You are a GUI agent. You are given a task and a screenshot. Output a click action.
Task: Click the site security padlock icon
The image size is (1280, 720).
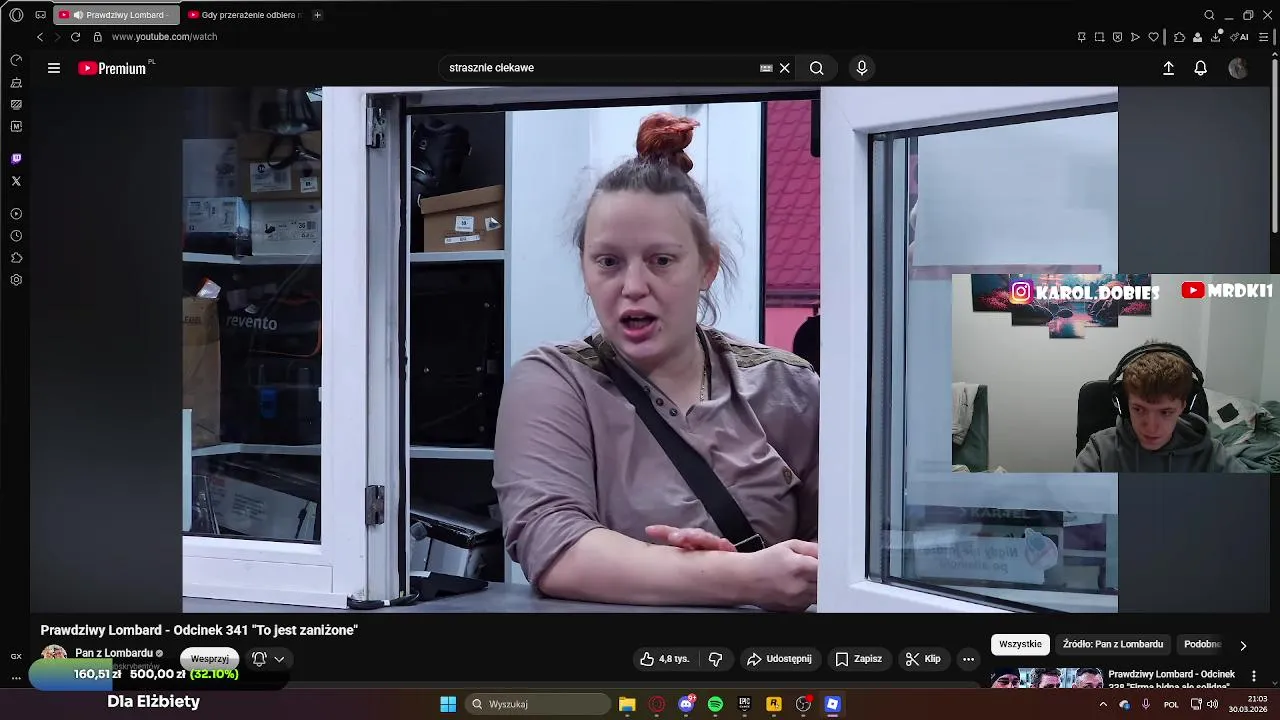(97, 37)
